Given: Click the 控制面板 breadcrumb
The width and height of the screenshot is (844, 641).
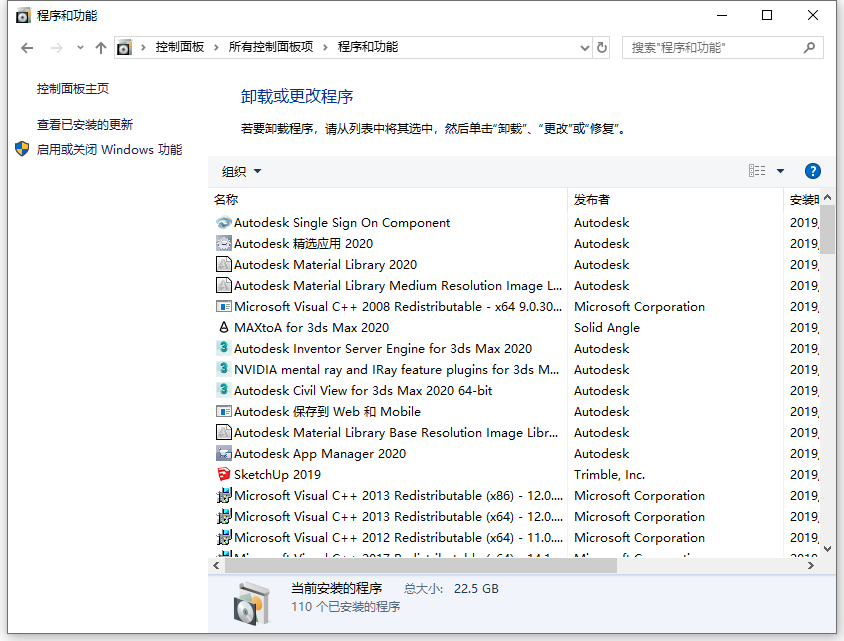Looking at the screenshot, I should click(x=180, y=47).
